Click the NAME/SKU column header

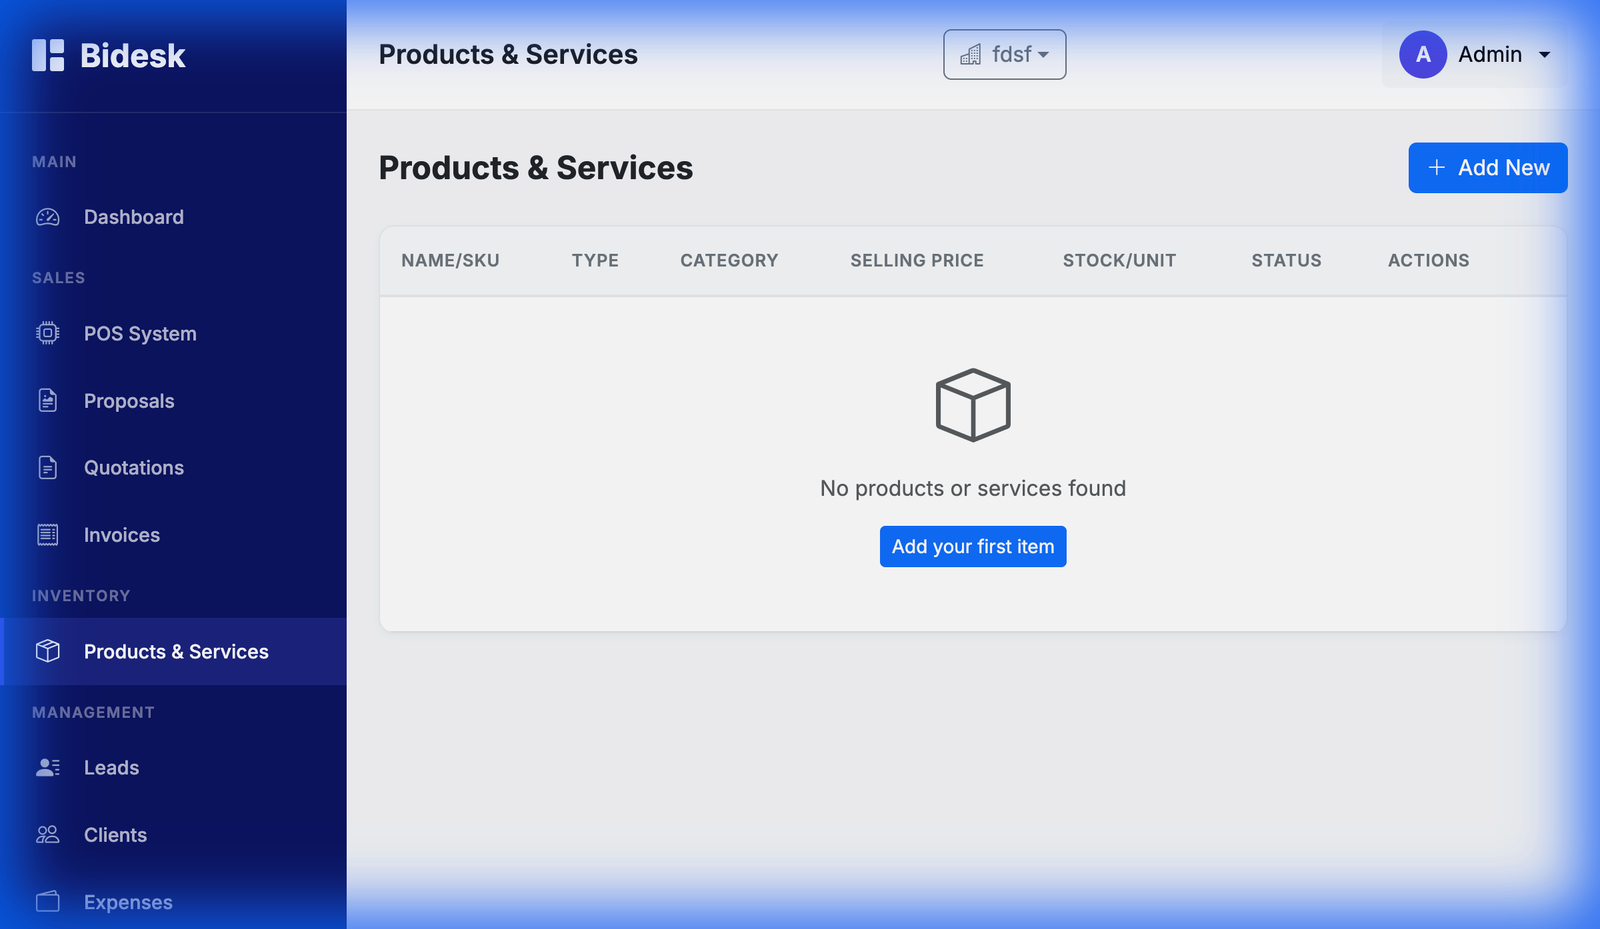click(450, 260)
